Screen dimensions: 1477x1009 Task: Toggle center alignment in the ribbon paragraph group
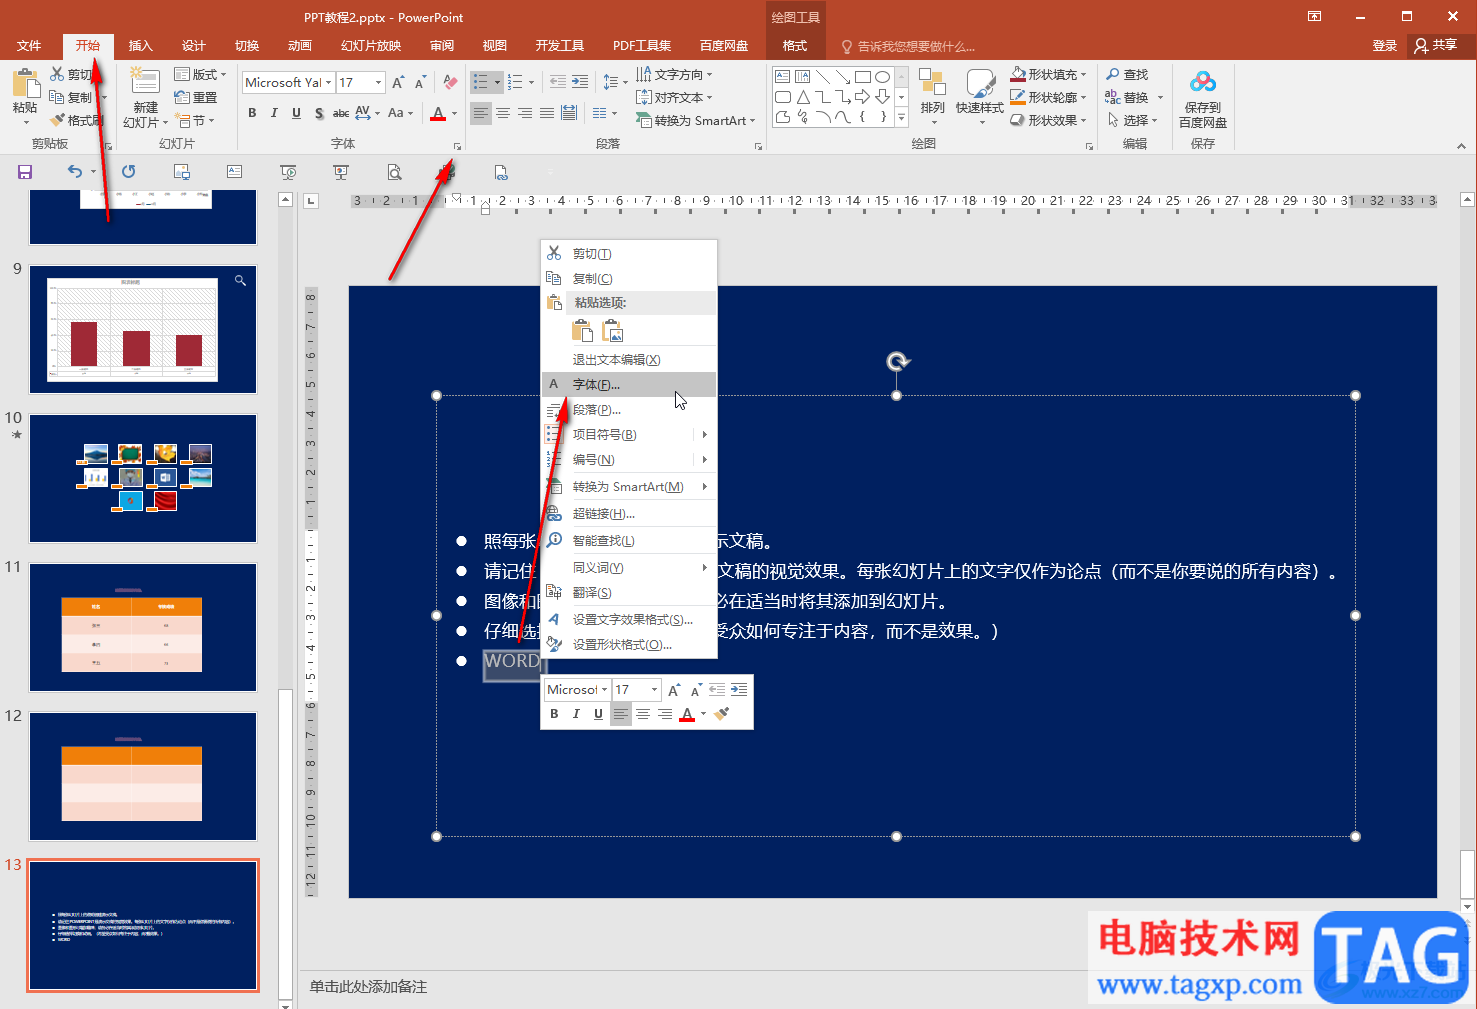click(503, 113)
